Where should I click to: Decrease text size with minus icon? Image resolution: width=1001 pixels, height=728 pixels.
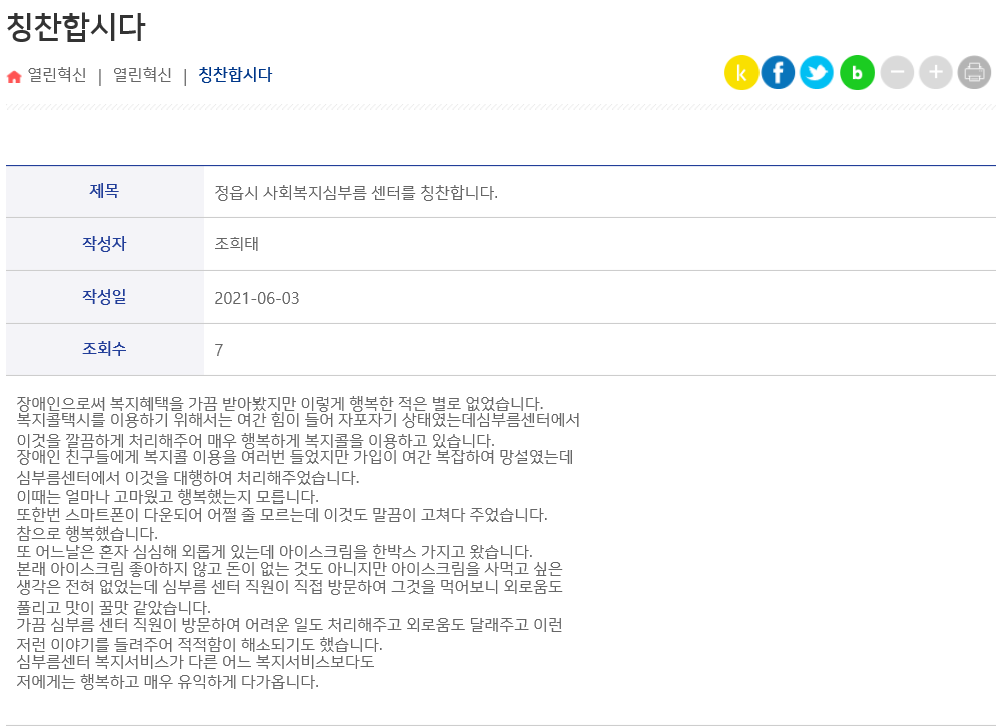click(x=897, y=73)
